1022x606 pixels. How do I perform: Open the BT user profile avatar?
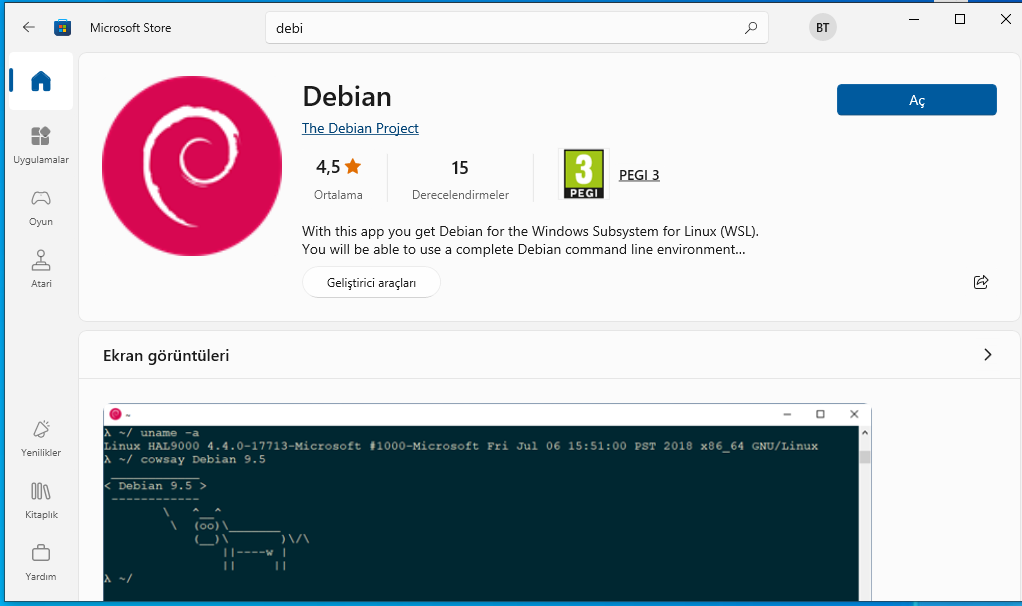[x=823, y=27]
